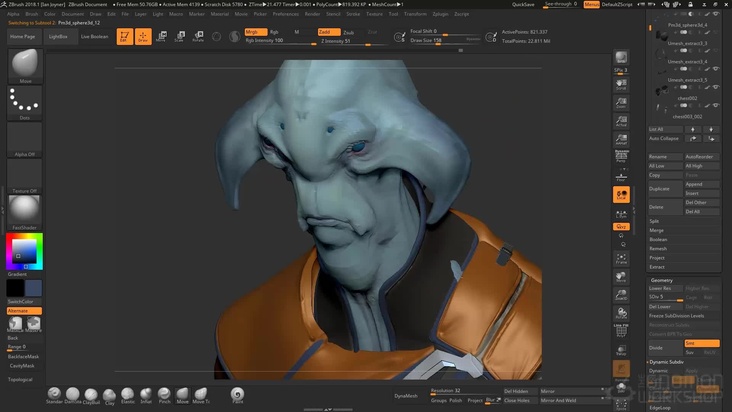Select the ClayBuildup brush at the bottom

pos(91,393)
